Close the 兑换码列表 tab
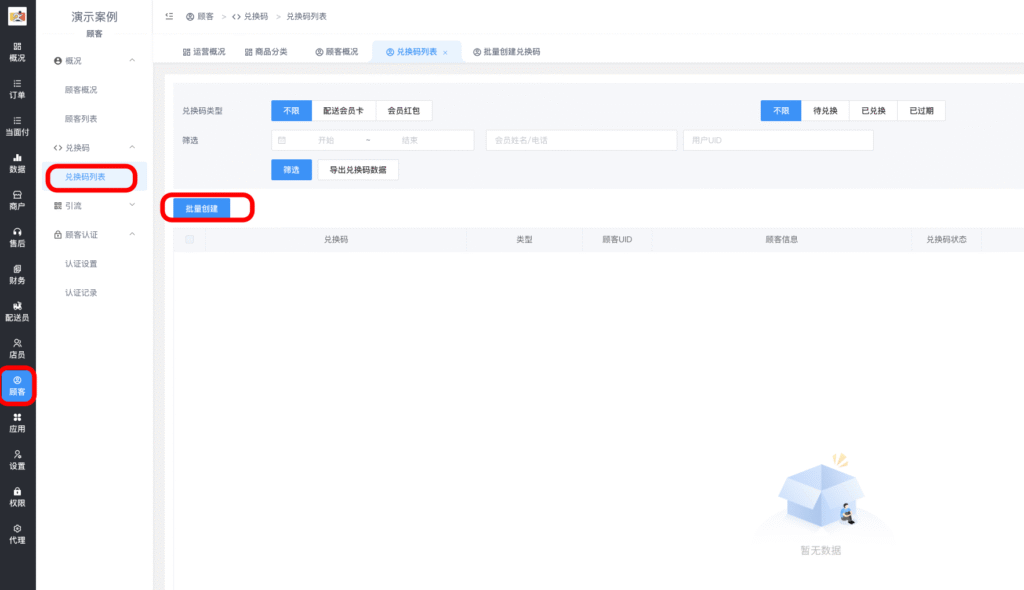This screenshot has width=1024, height=590. pyautogui.click(x=445, y=52)
